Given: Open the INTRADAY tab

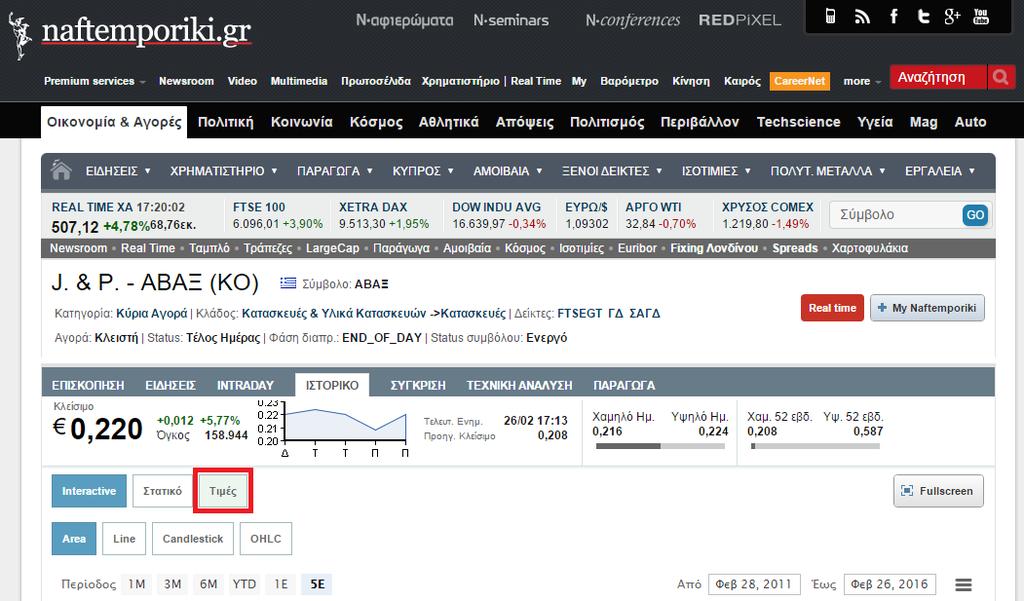Looking at the screenshot, I should (246, 385).
